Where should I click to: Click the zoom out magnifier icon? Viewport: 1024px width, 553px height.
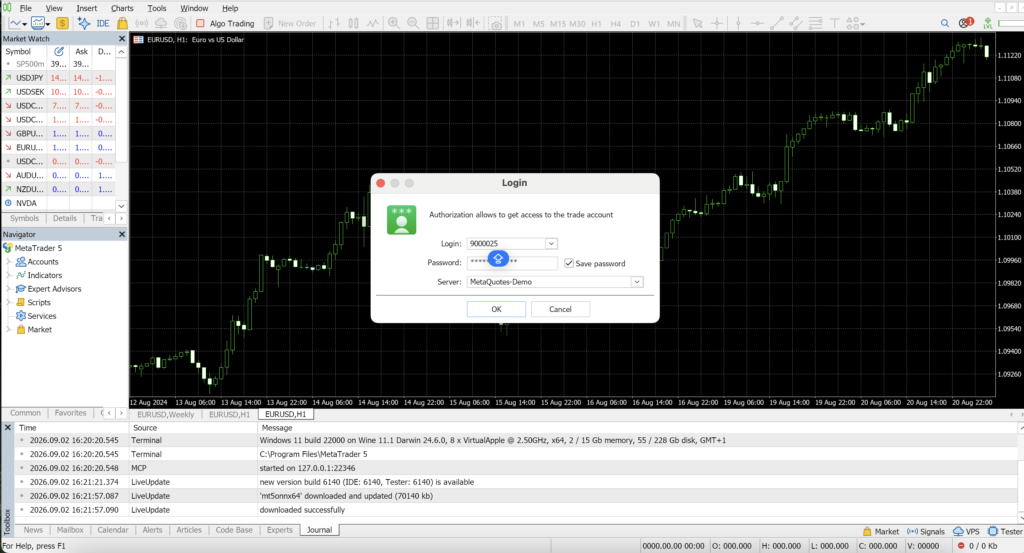coord(413,24)
